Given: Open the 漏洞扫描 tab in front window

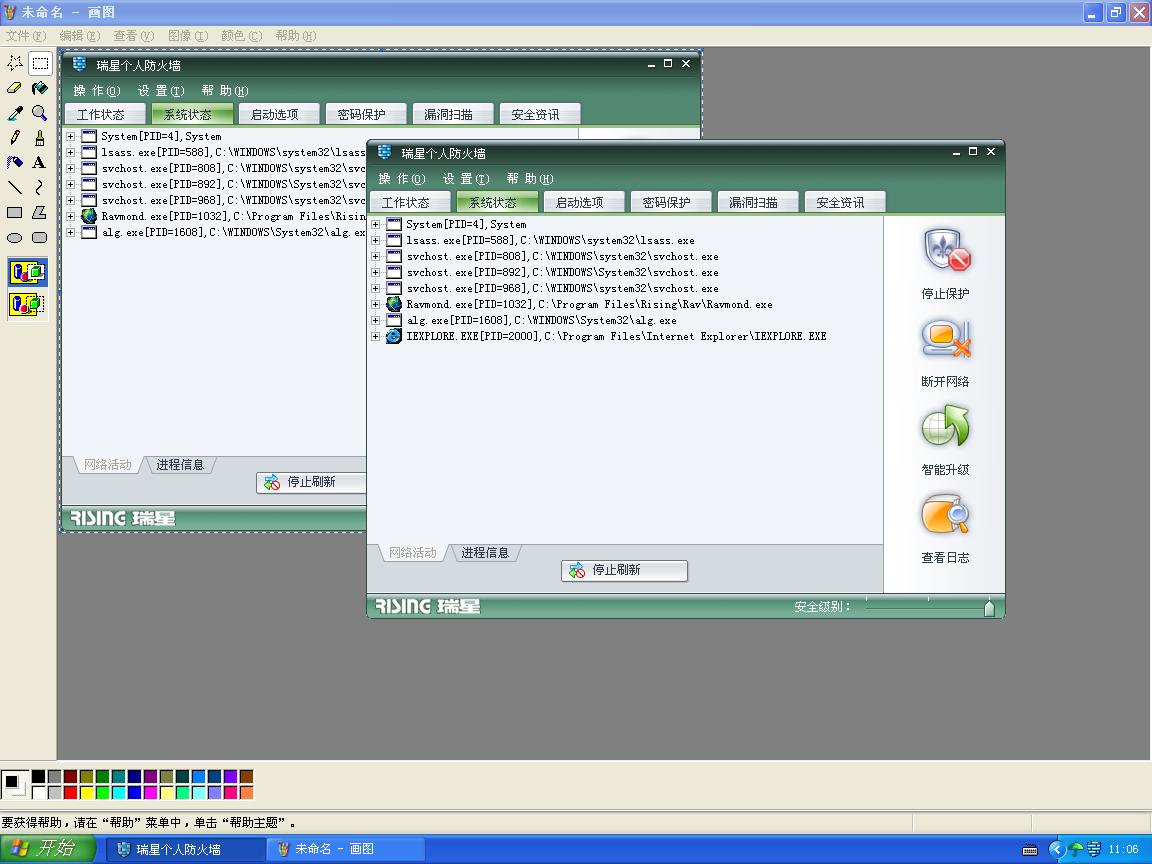Looking at the screenshot, I should (757, 202).
